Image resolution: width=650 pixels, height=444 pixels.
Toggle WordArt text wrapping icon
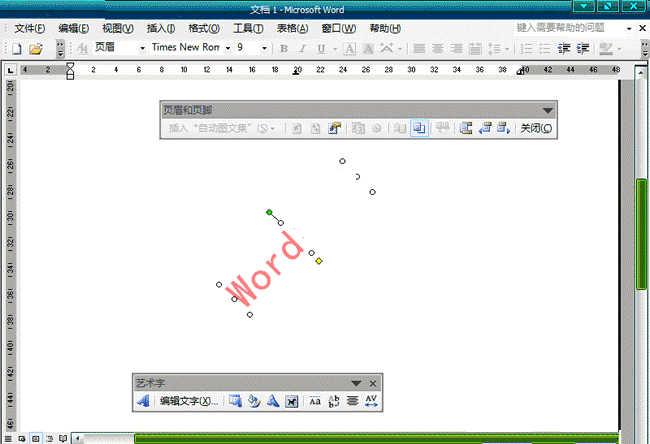point(292,401)
